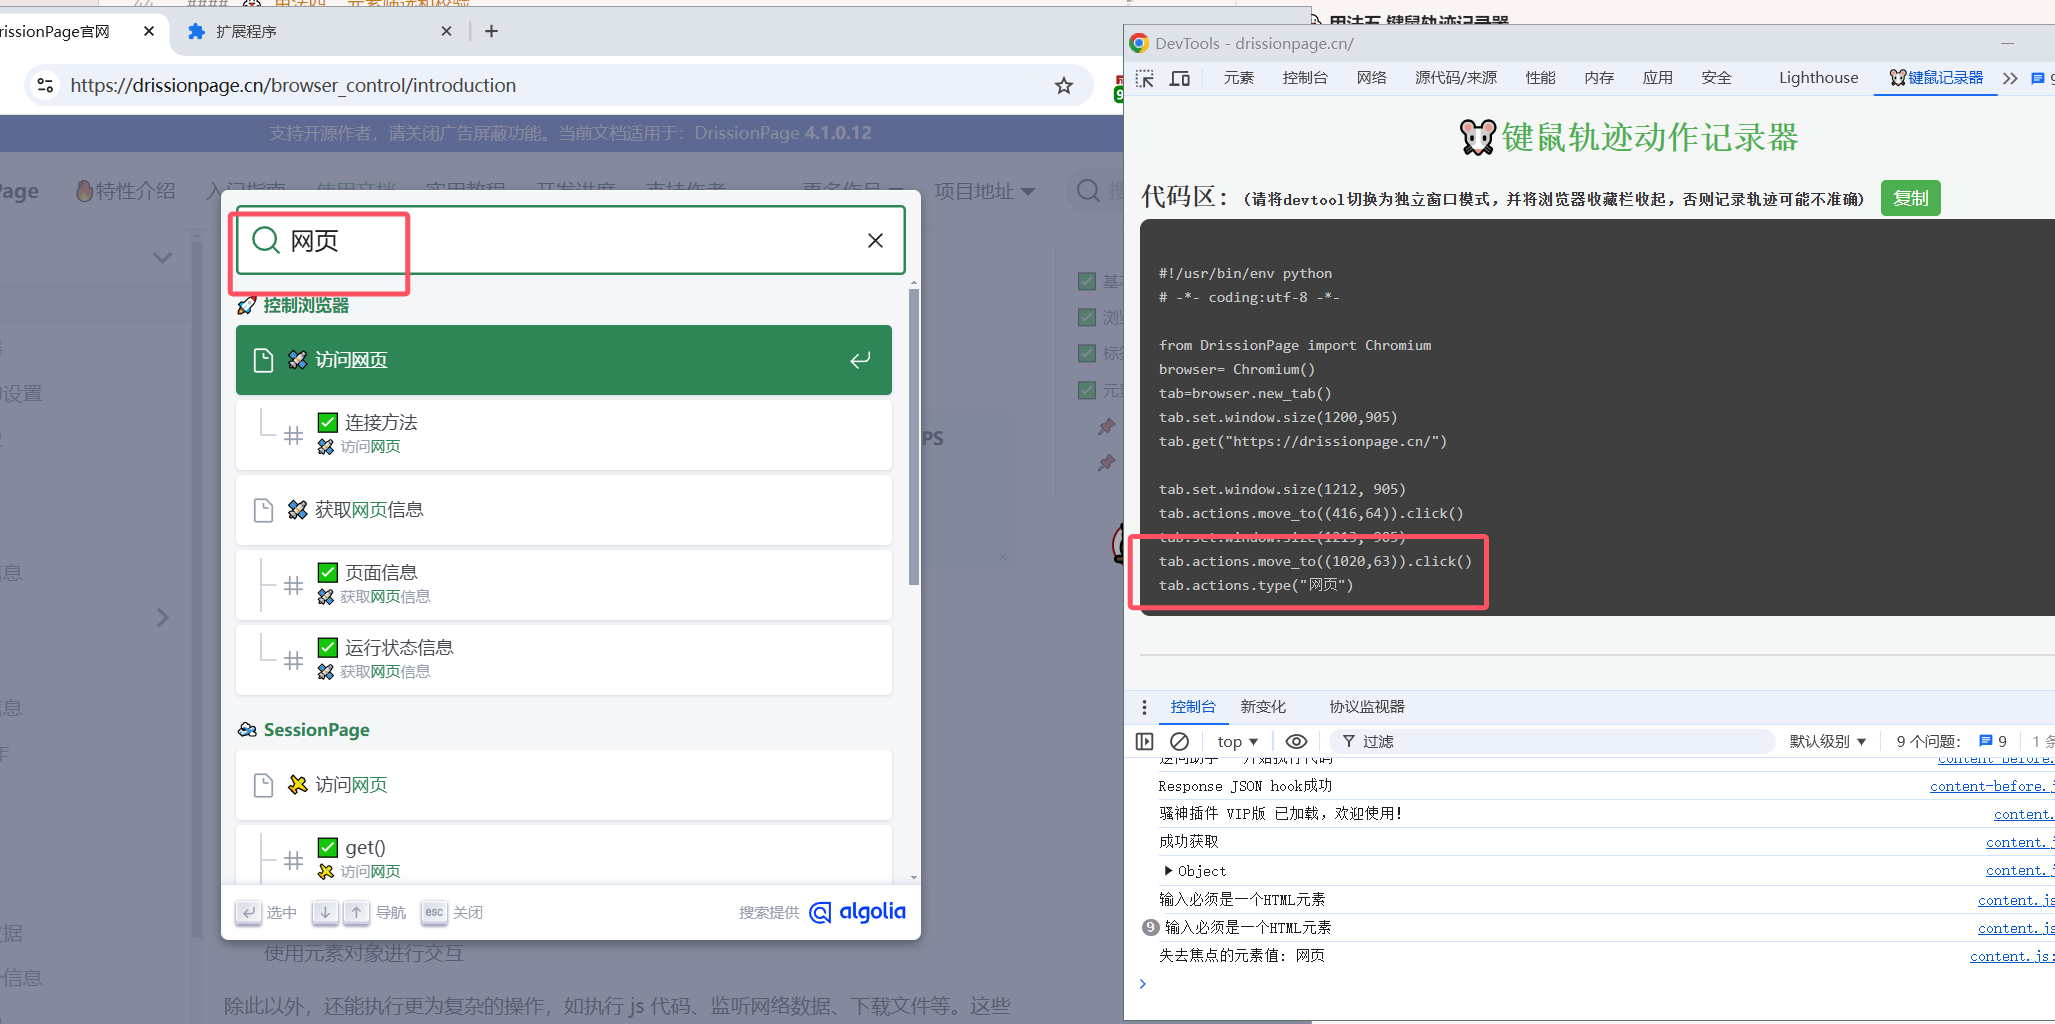
Task: Open the 协议监视器 drawer tab
Action: point(1367,707)
